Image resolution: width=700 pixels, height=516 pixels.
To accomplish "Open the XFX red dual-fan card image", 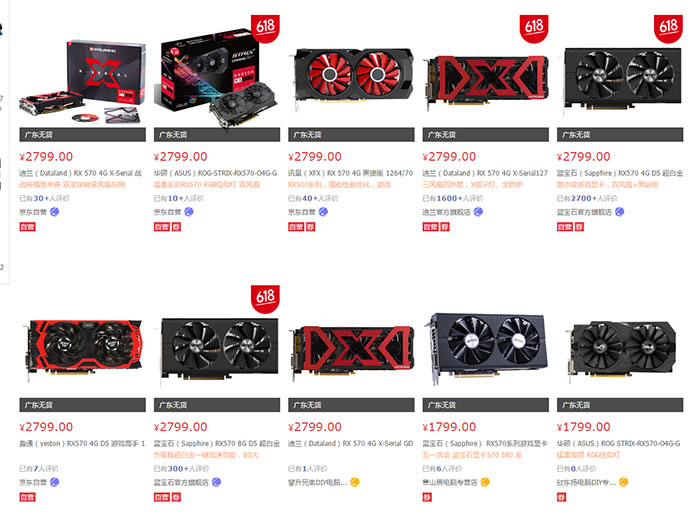I will click(x=351, y=80).
